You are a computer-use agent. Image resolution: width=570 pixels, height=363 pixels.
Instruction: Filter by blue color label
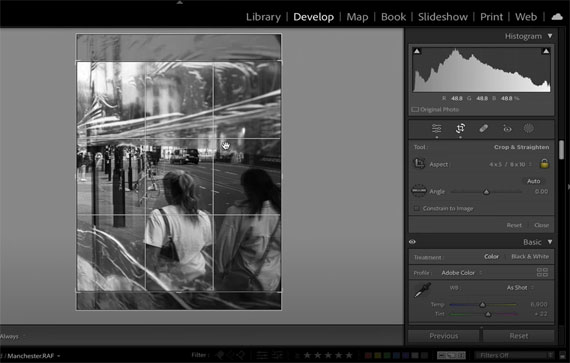click(x=396, y=355)
